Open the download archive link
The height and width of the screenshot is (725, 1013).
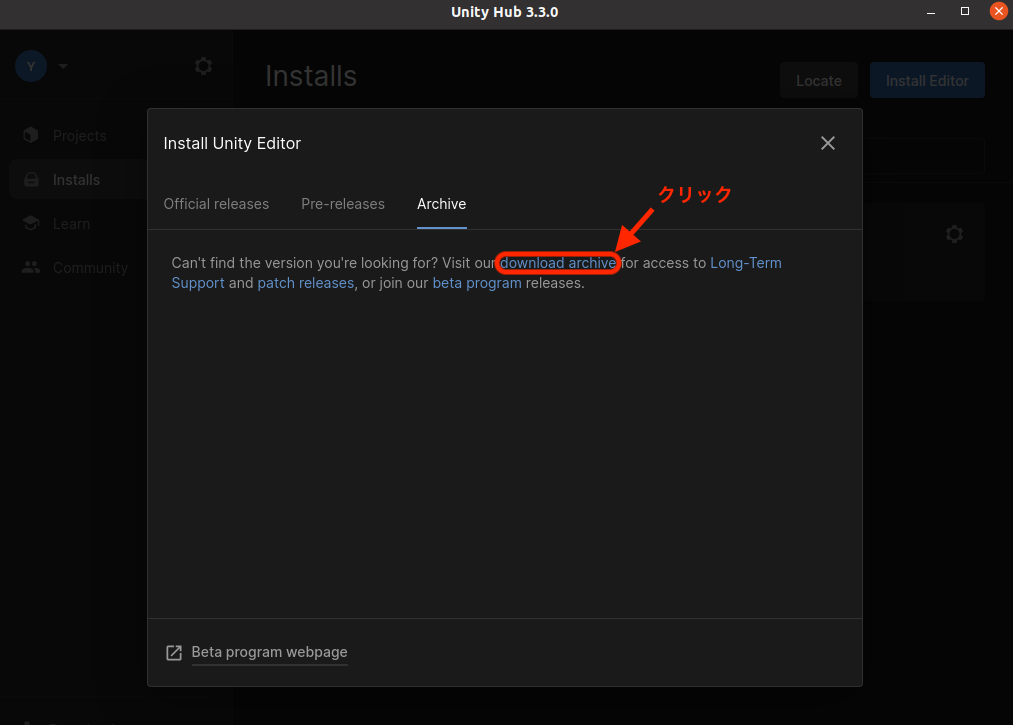[x=558, y=262]
